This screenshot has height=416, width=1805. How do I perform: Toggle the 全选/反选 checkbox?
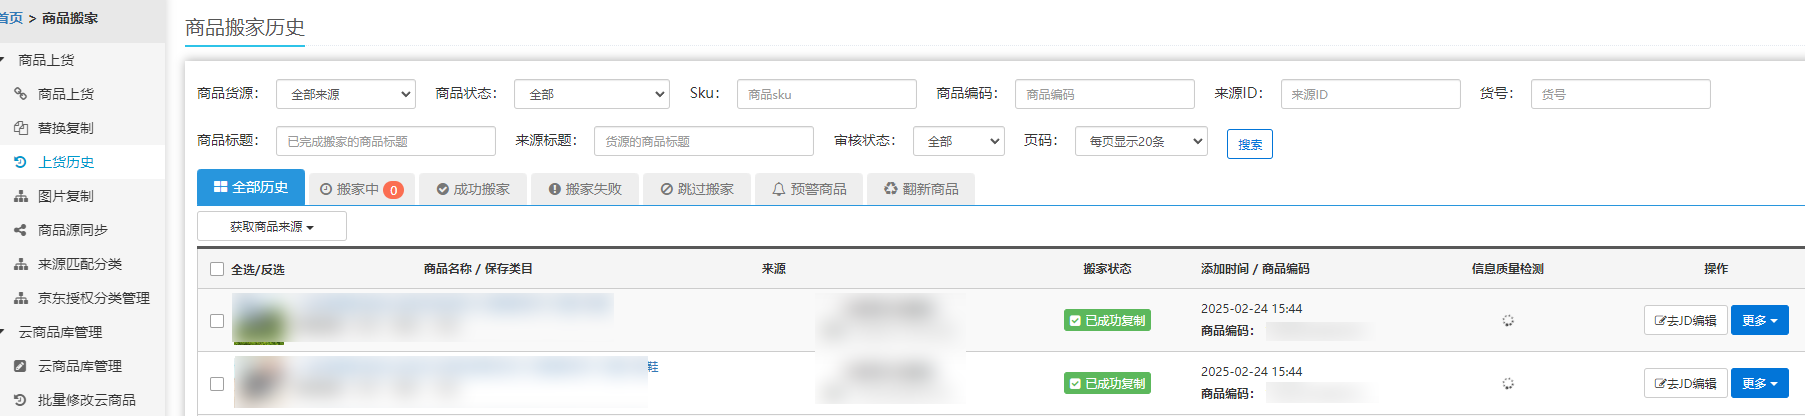(x=217, y=269)
